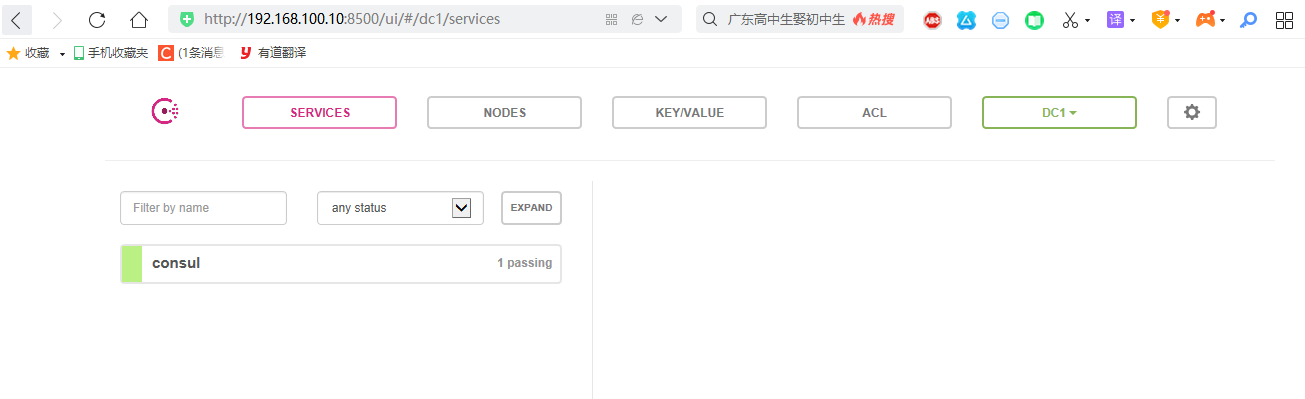
Task: Open the QR code icon in address bar
Action: (x=612, y=19)
